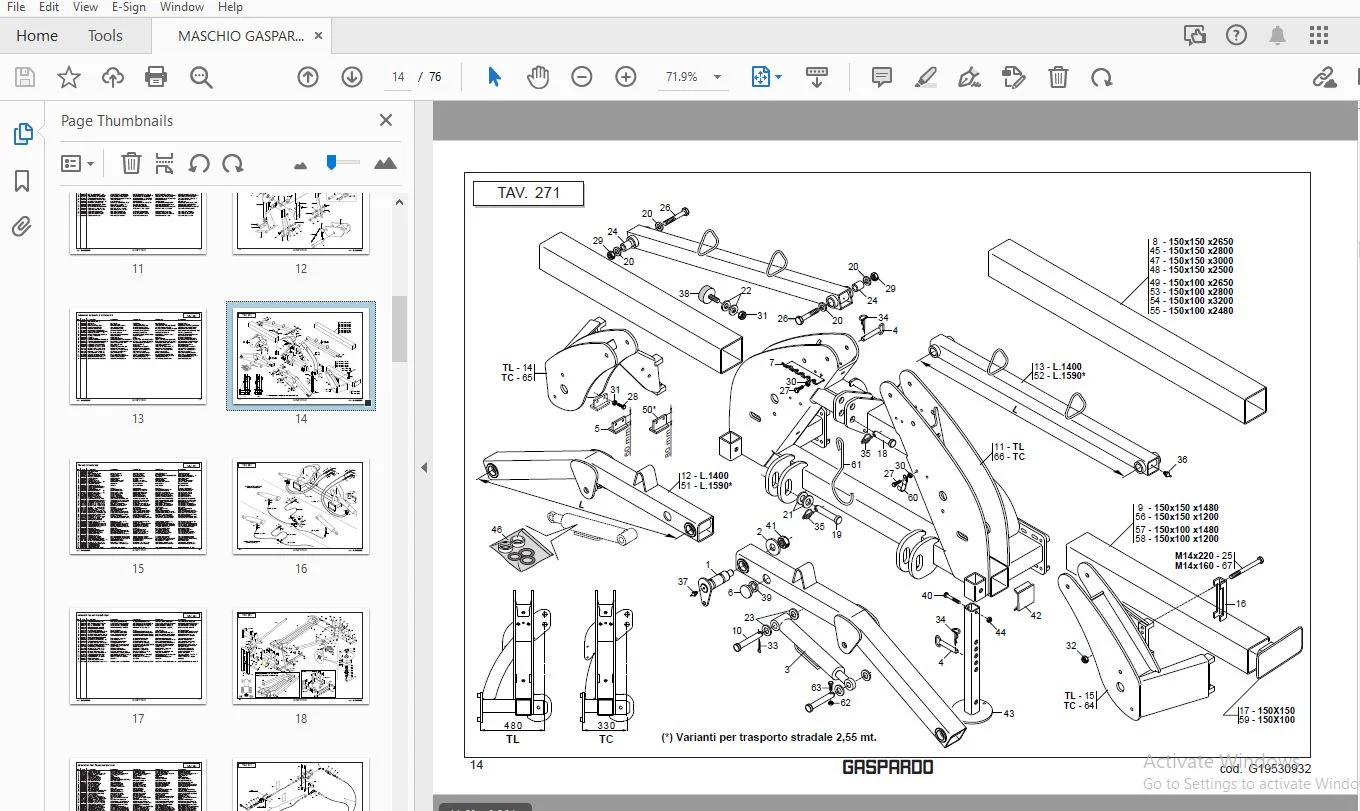
Task: Open the Page Thumbnails sidebar icon
Action: pos(22,134)
